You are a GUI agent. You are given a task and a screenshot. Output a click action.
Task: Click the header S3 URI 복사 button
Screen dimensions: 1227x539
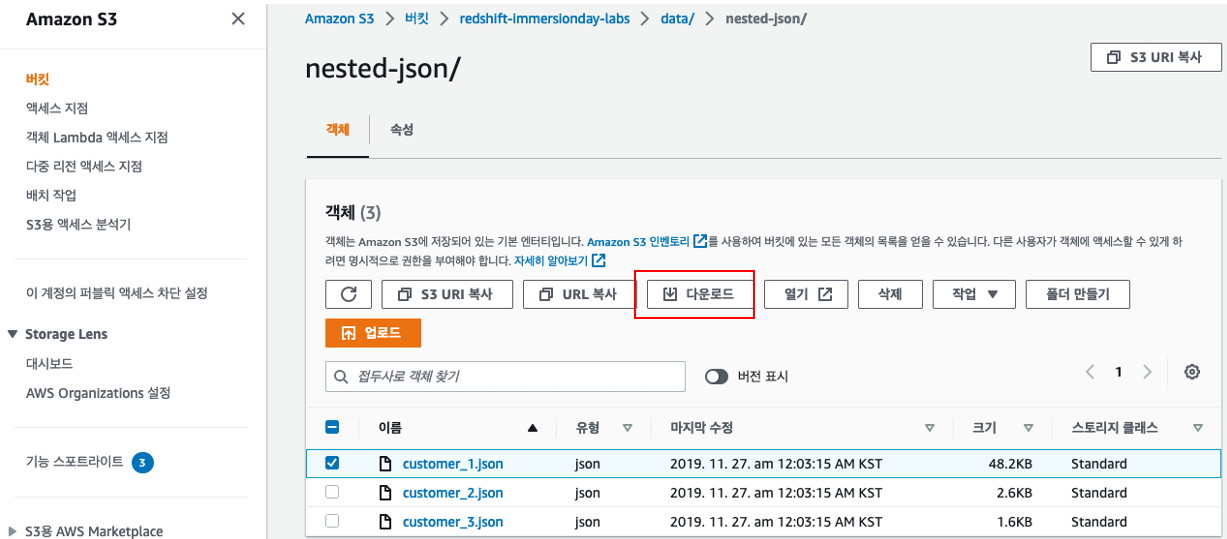(x=1156, y=57)
